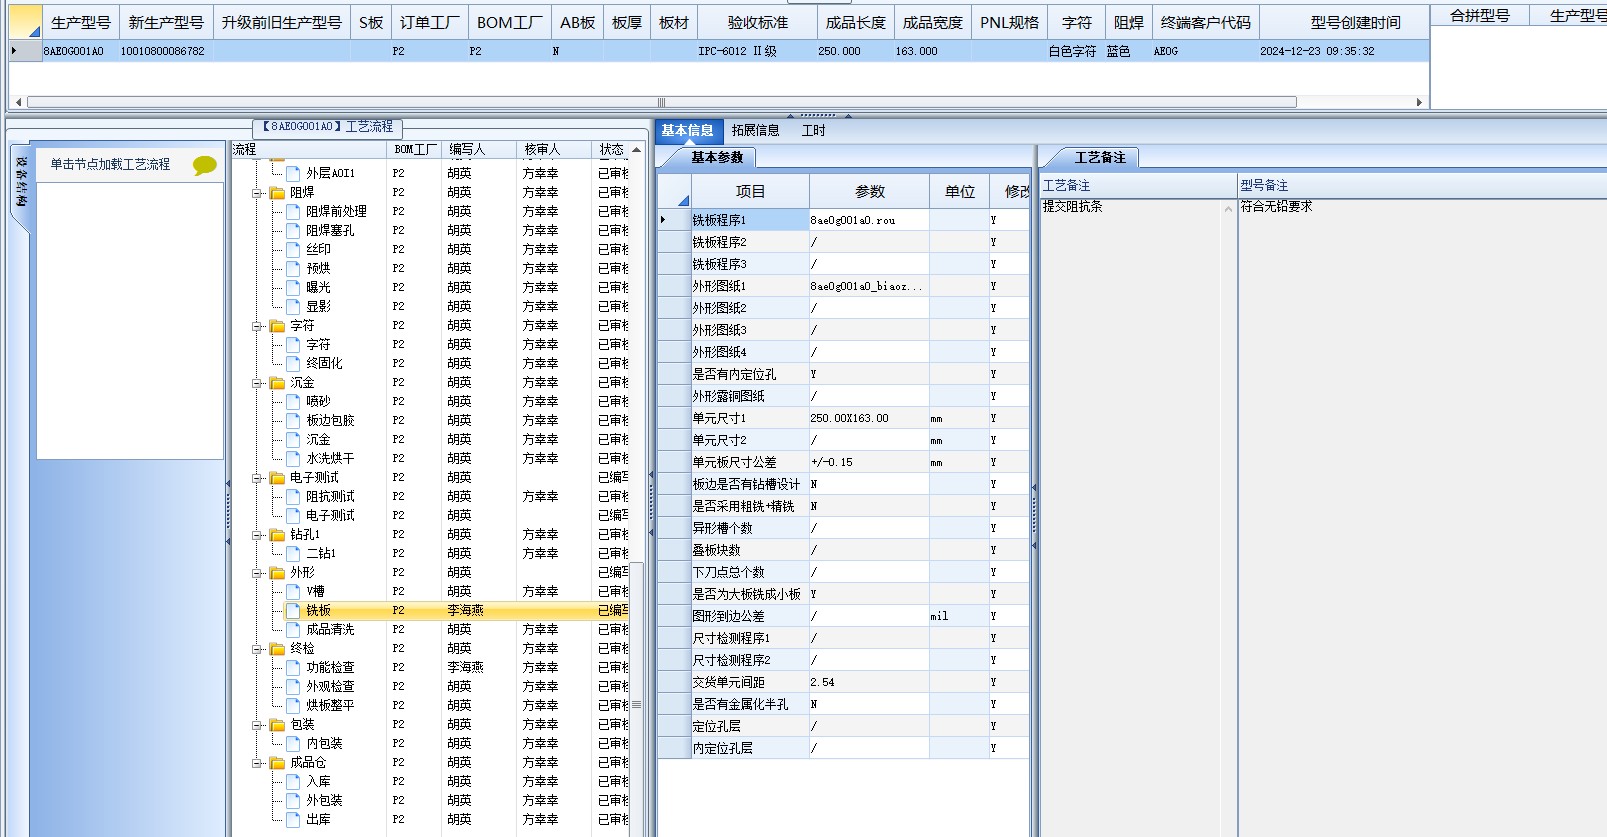Image resolution: width=1607 pixels, height=837 pixels.
Task: Click the 钻孔1 folder icon
Action: (x=277, y=535)
